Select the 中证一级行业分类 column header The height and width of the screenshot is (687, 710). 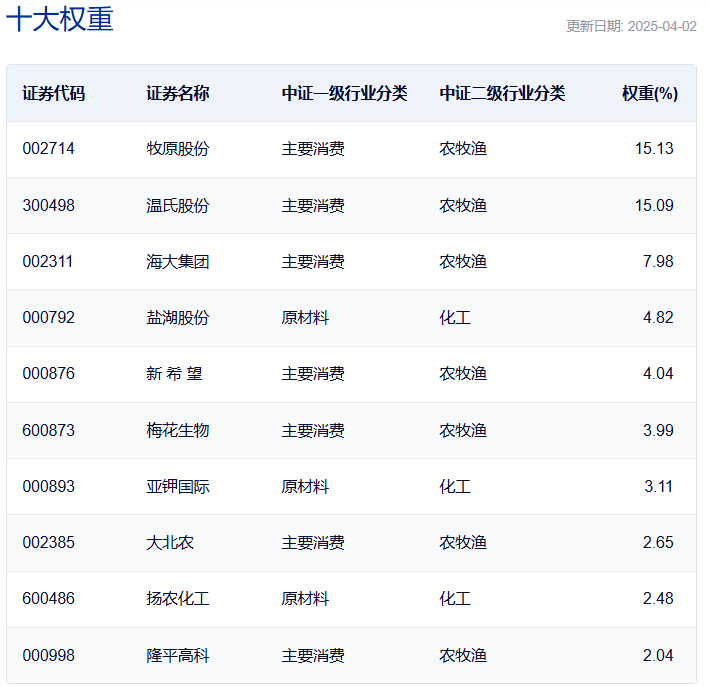coord(344,93)
